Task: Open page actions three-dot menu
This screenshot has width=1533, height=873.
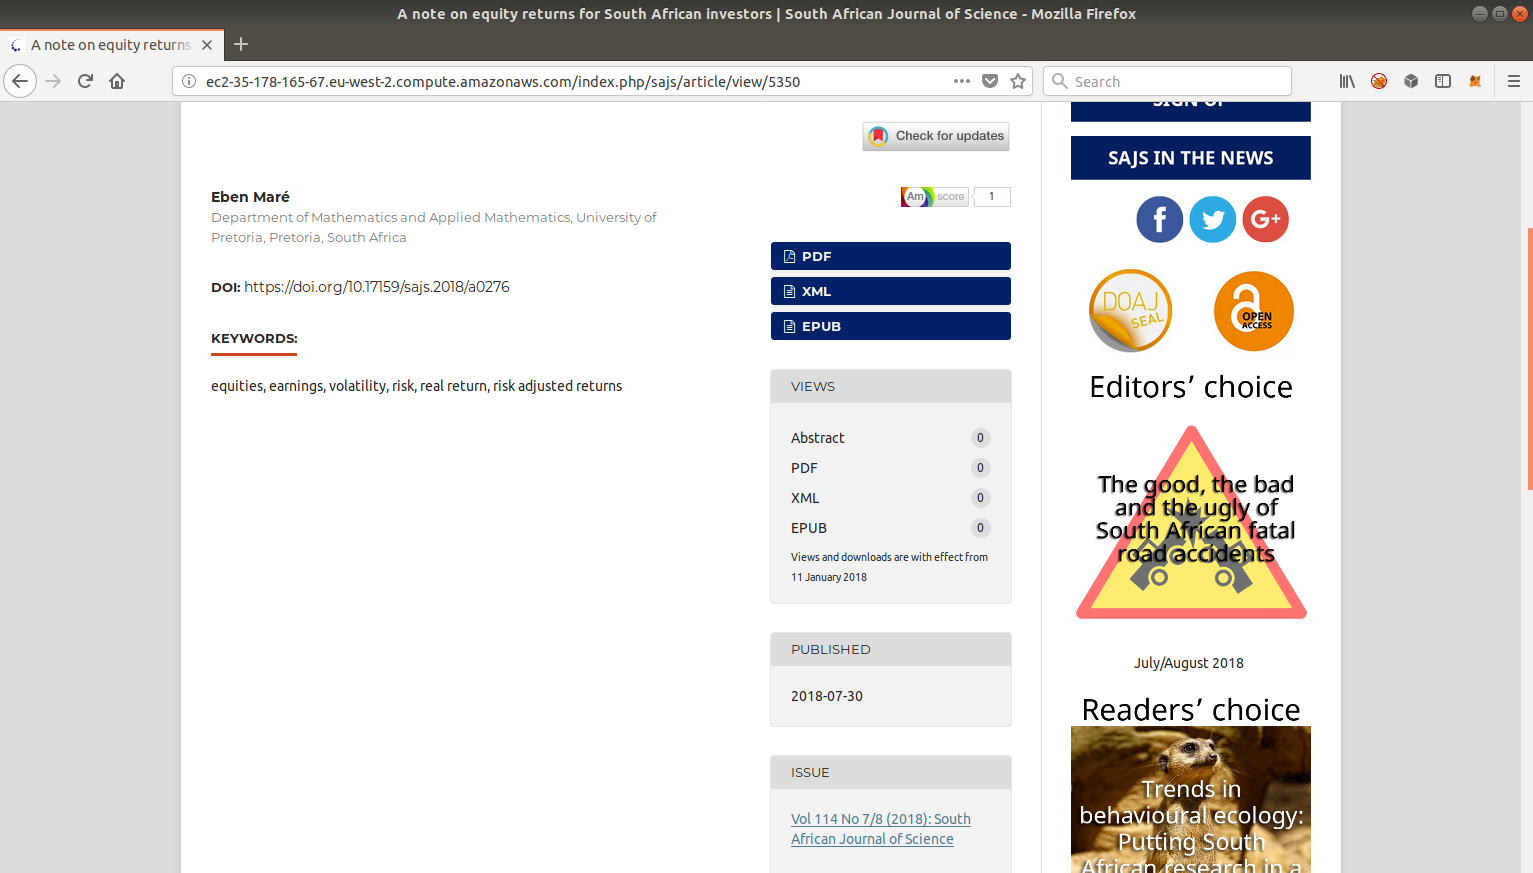Action: 961,82
